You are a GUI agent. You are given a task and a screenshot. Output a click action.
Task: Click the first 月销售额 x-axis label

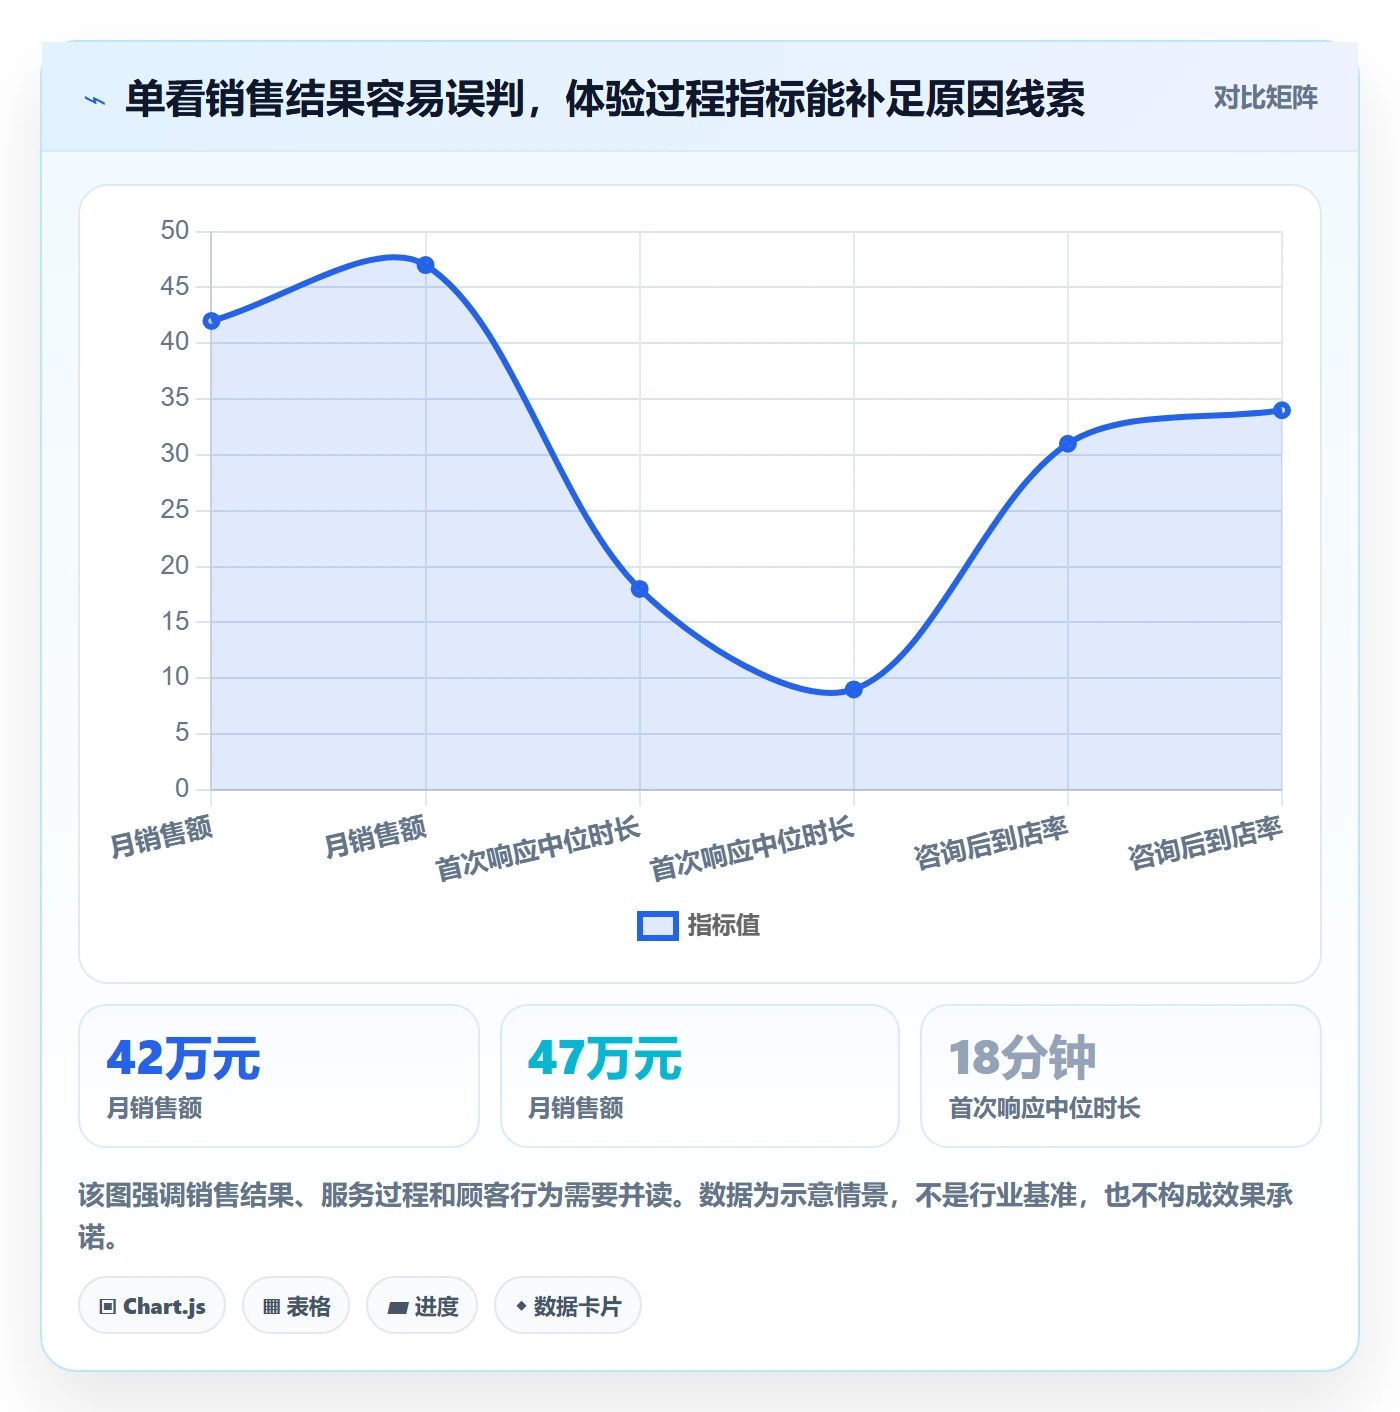click(162, 836)
